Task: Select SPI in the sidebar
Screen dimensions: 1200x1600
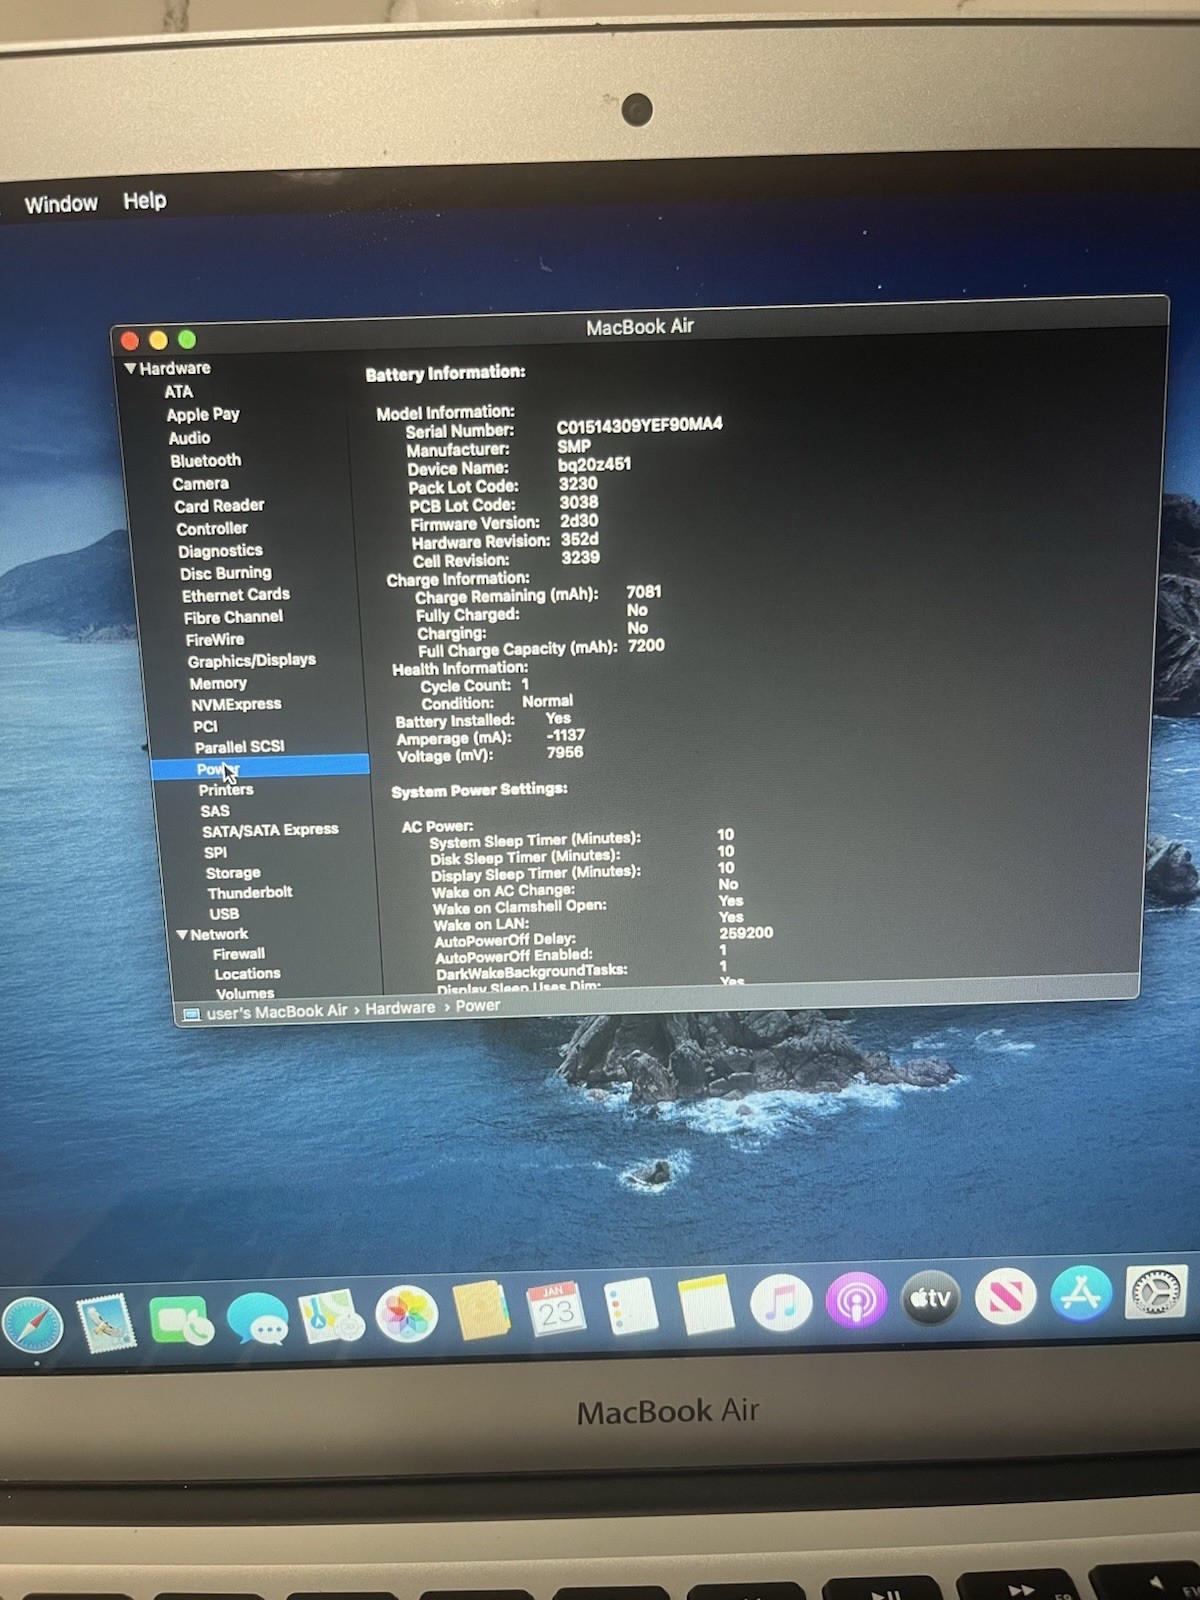Action: [x=215, y=852]
